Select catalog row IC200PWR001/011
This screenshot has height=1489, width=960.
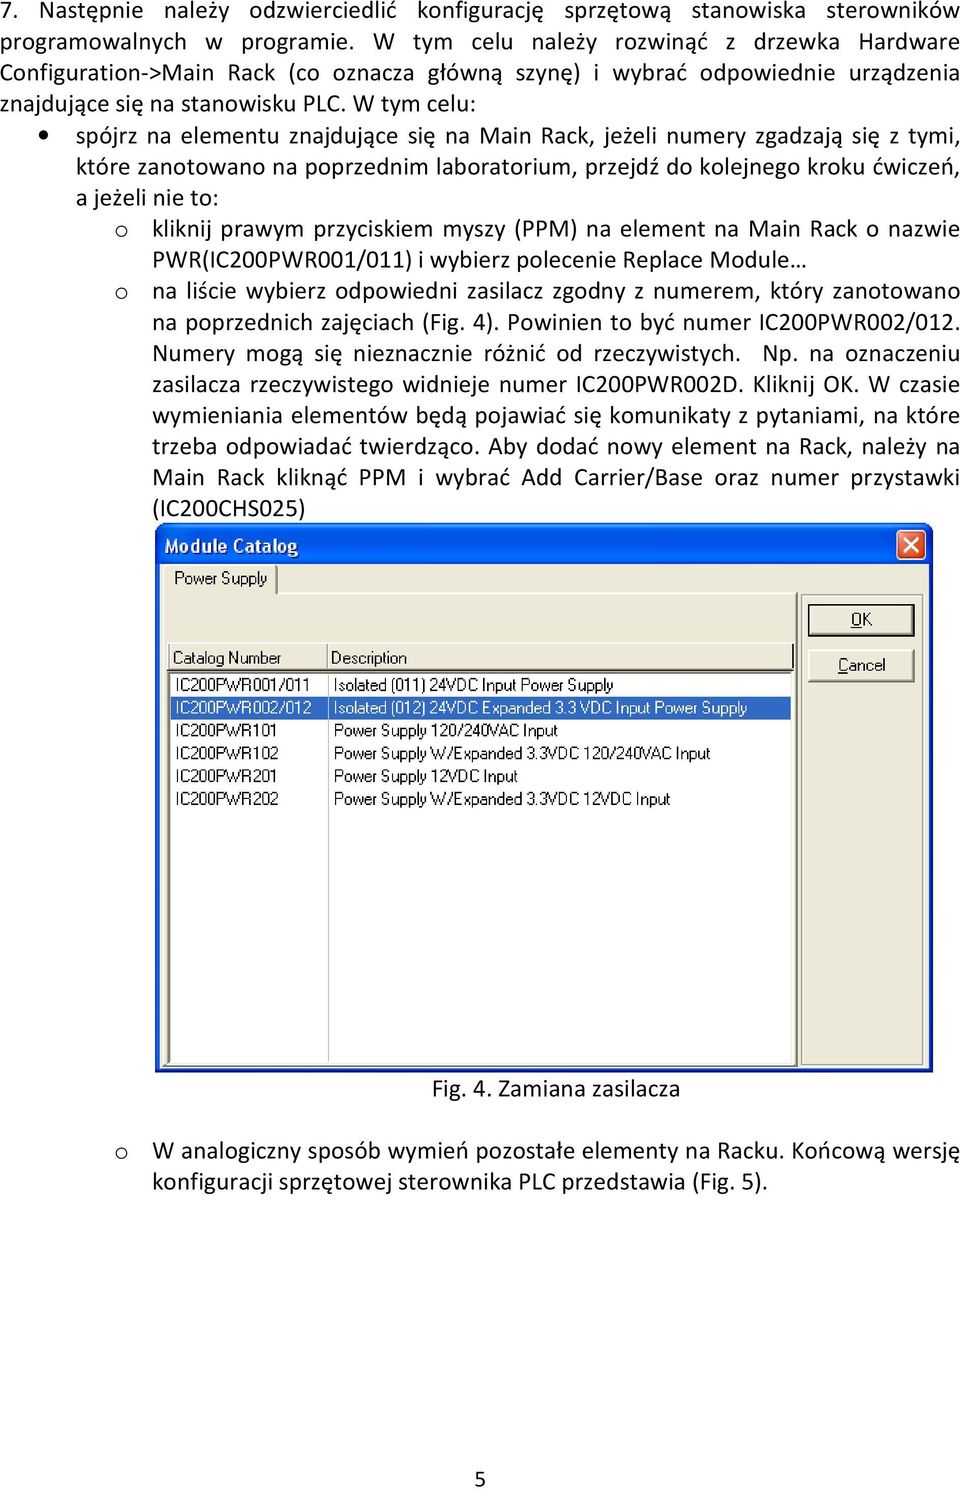click(480, 685)
